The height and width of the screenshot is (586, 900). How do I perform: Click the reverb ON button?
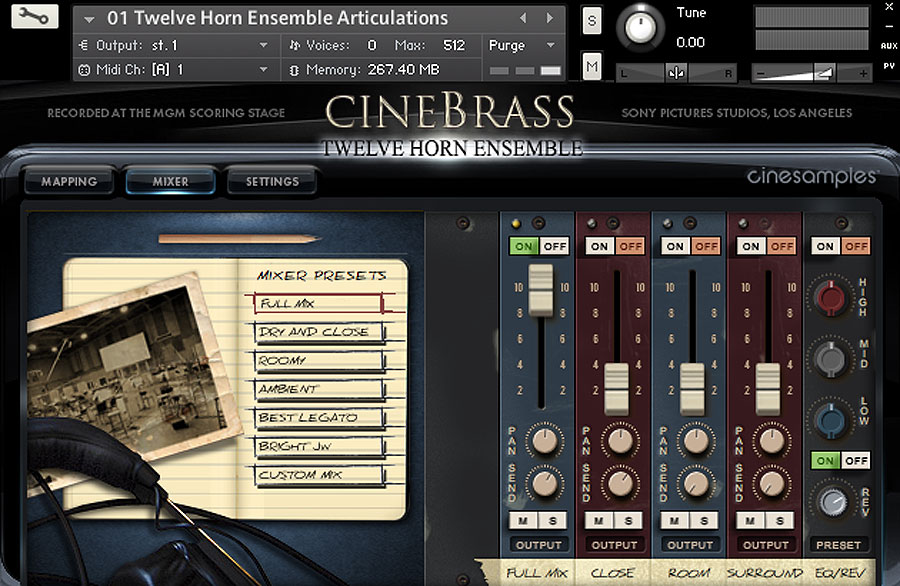(825, 460)
